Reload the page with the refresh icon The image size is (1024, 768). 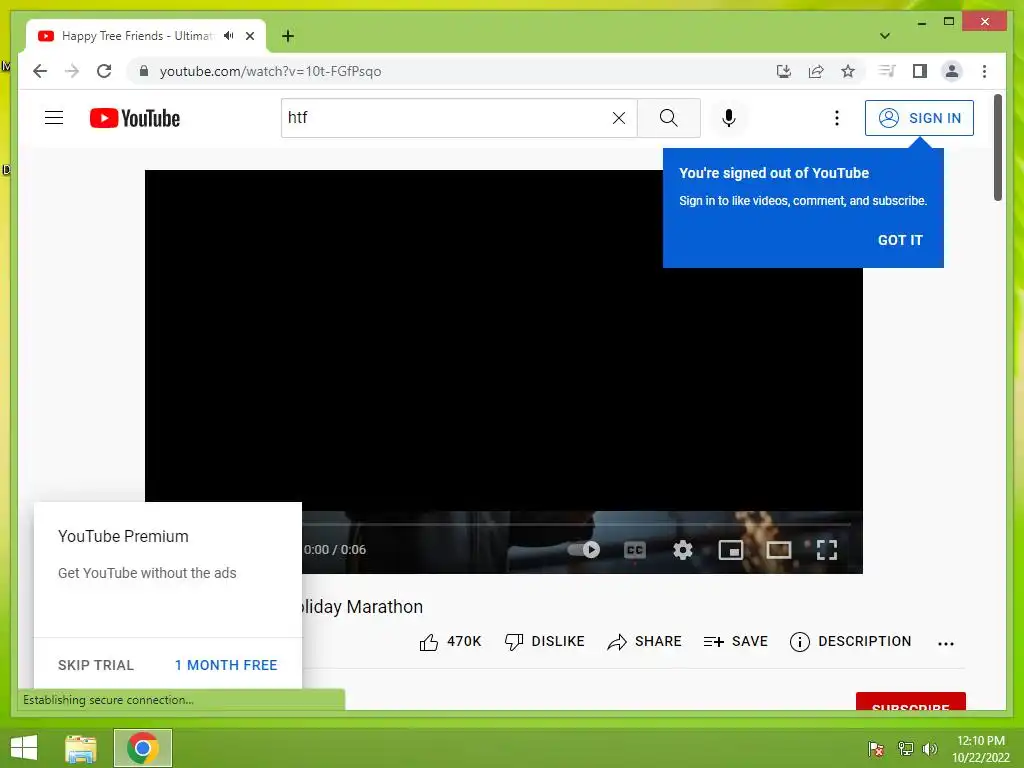click(104, 71)
